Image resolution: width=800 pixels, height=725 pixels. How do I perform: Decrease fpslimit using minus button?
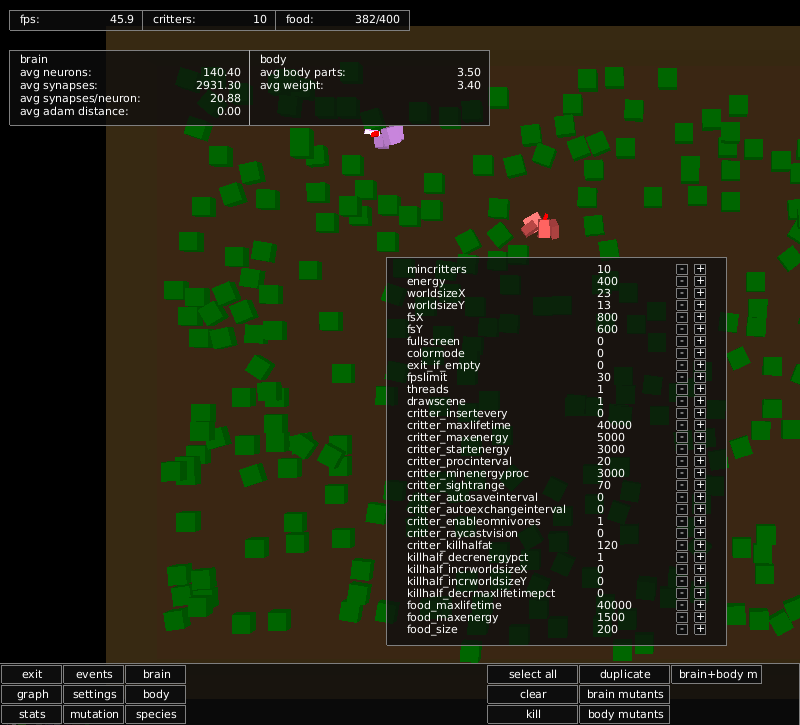682,377
